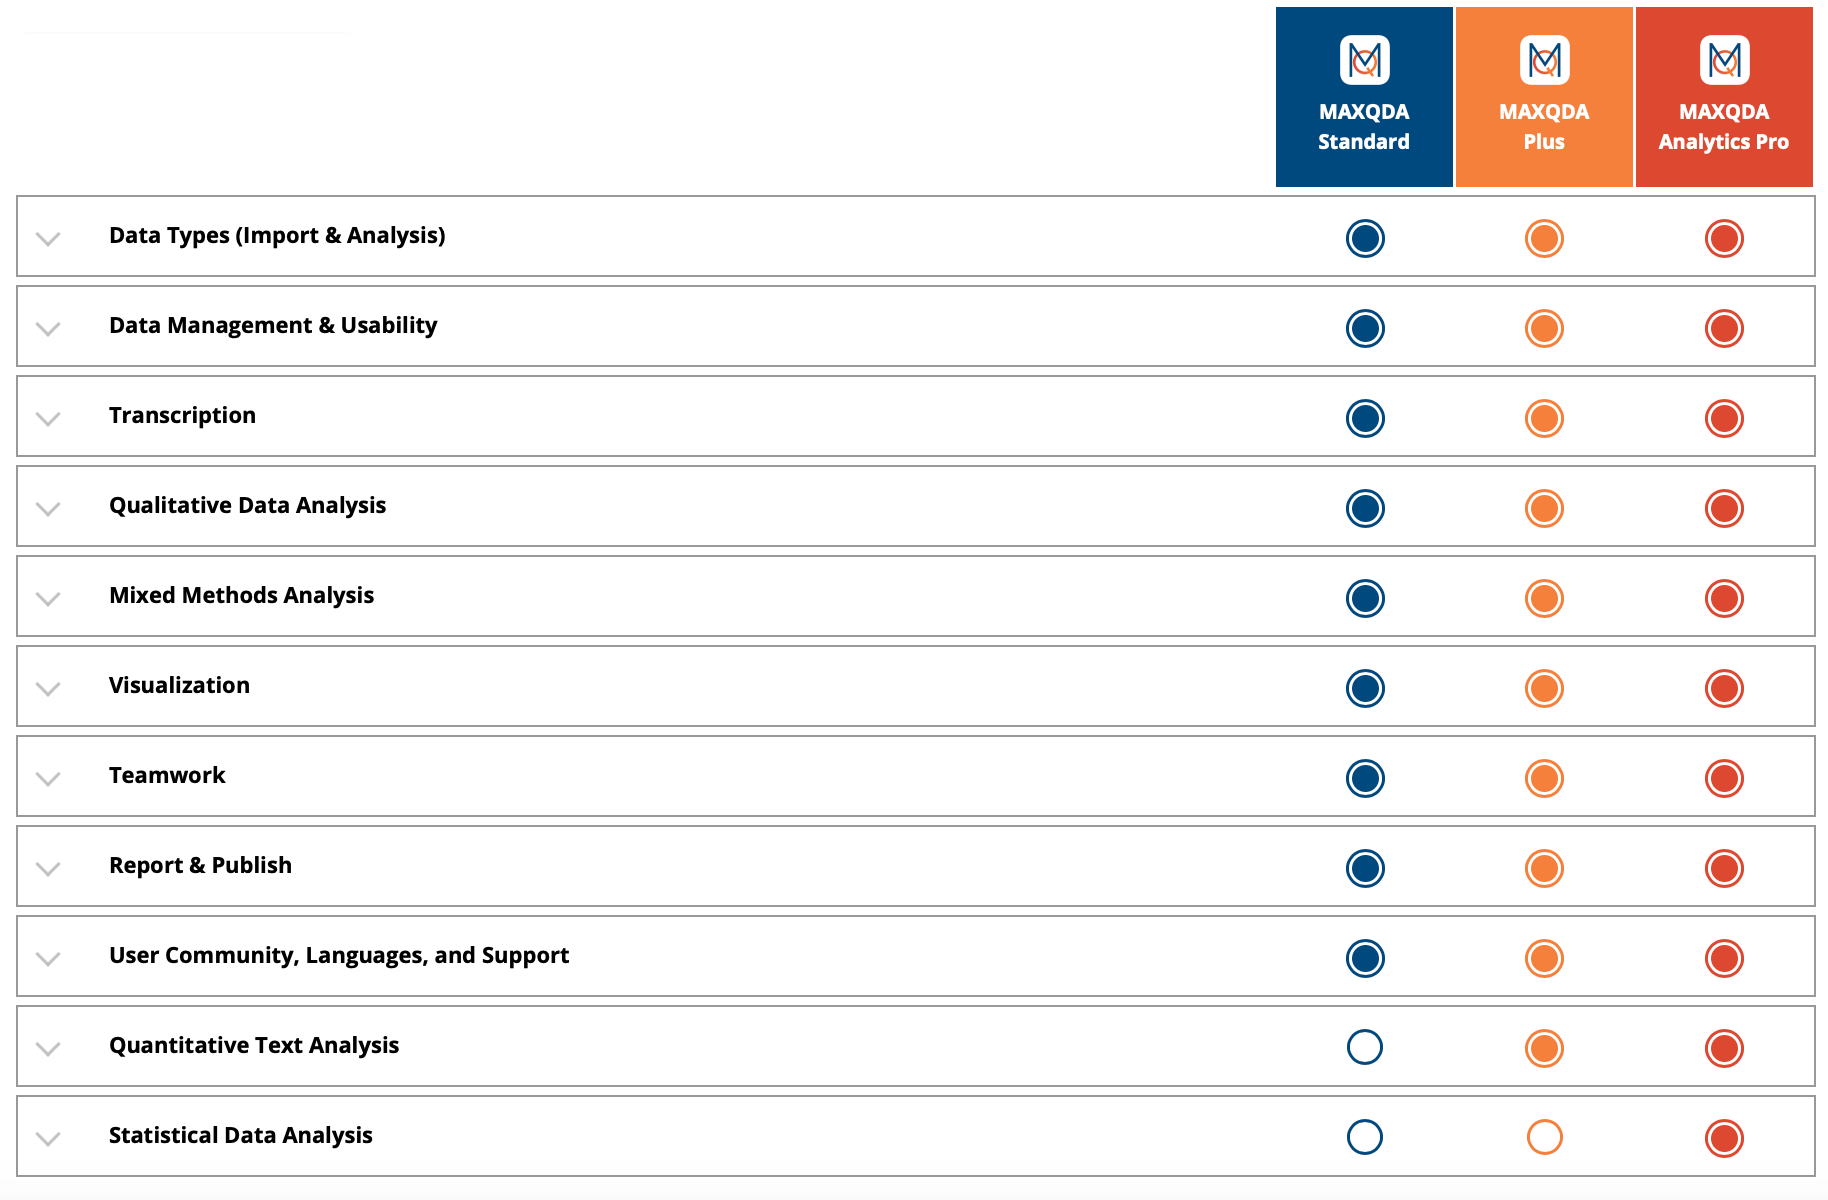Click Standard's empty circle for Quantitative Text Analysis
The image size is (1828, 1200).
coord(1365,1047)
